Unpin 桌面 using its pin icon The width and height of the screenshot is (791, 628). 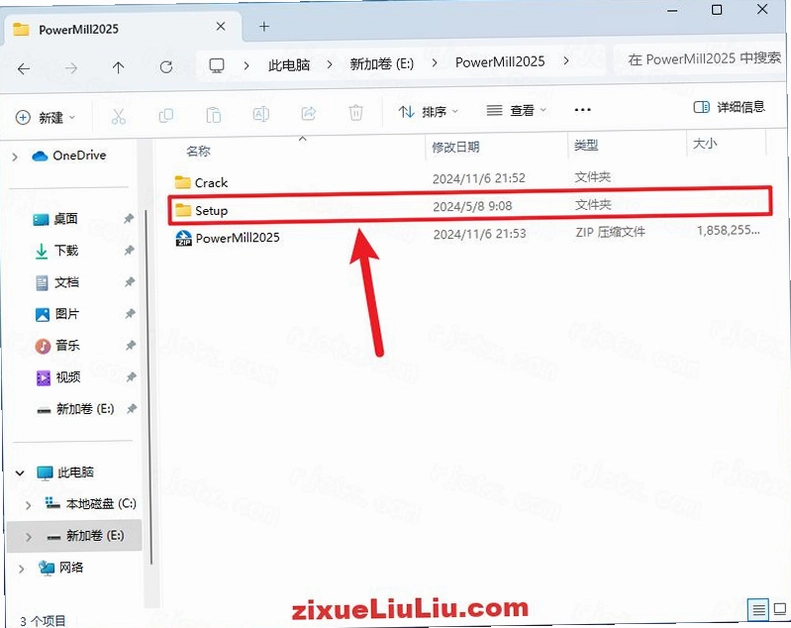pos(129,218)
